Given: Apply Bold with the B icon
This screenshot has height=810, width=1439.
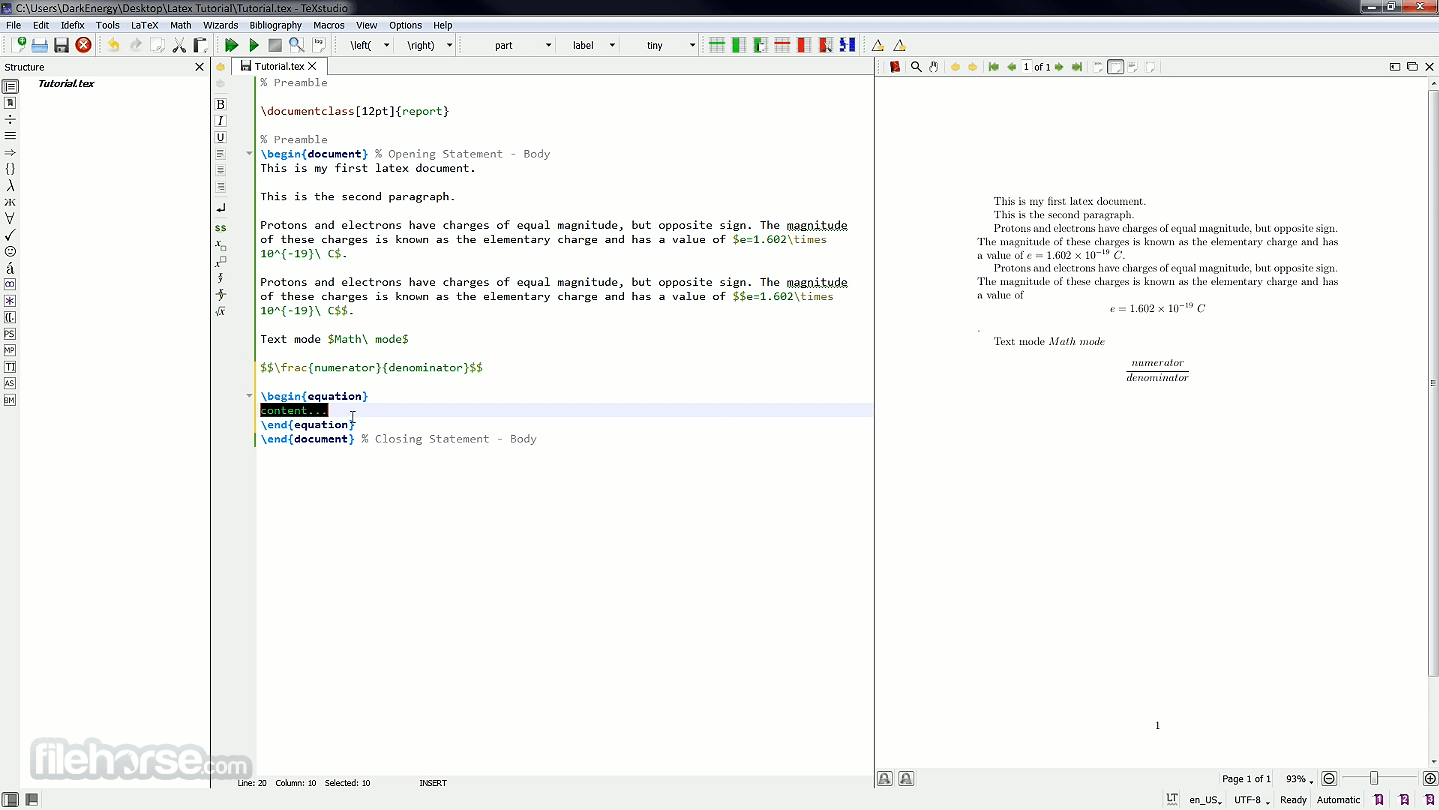Looking at the screenshot, I should [221, 104].
